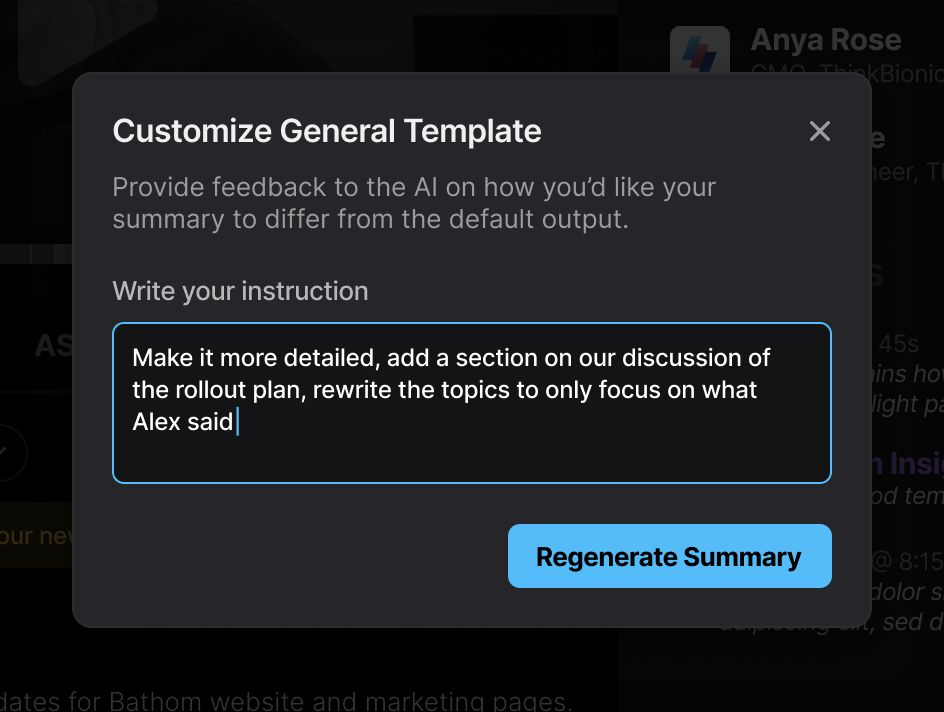The image size is (944, 712).
Task: Open the purple Insights link
Action: click(908, 464)
